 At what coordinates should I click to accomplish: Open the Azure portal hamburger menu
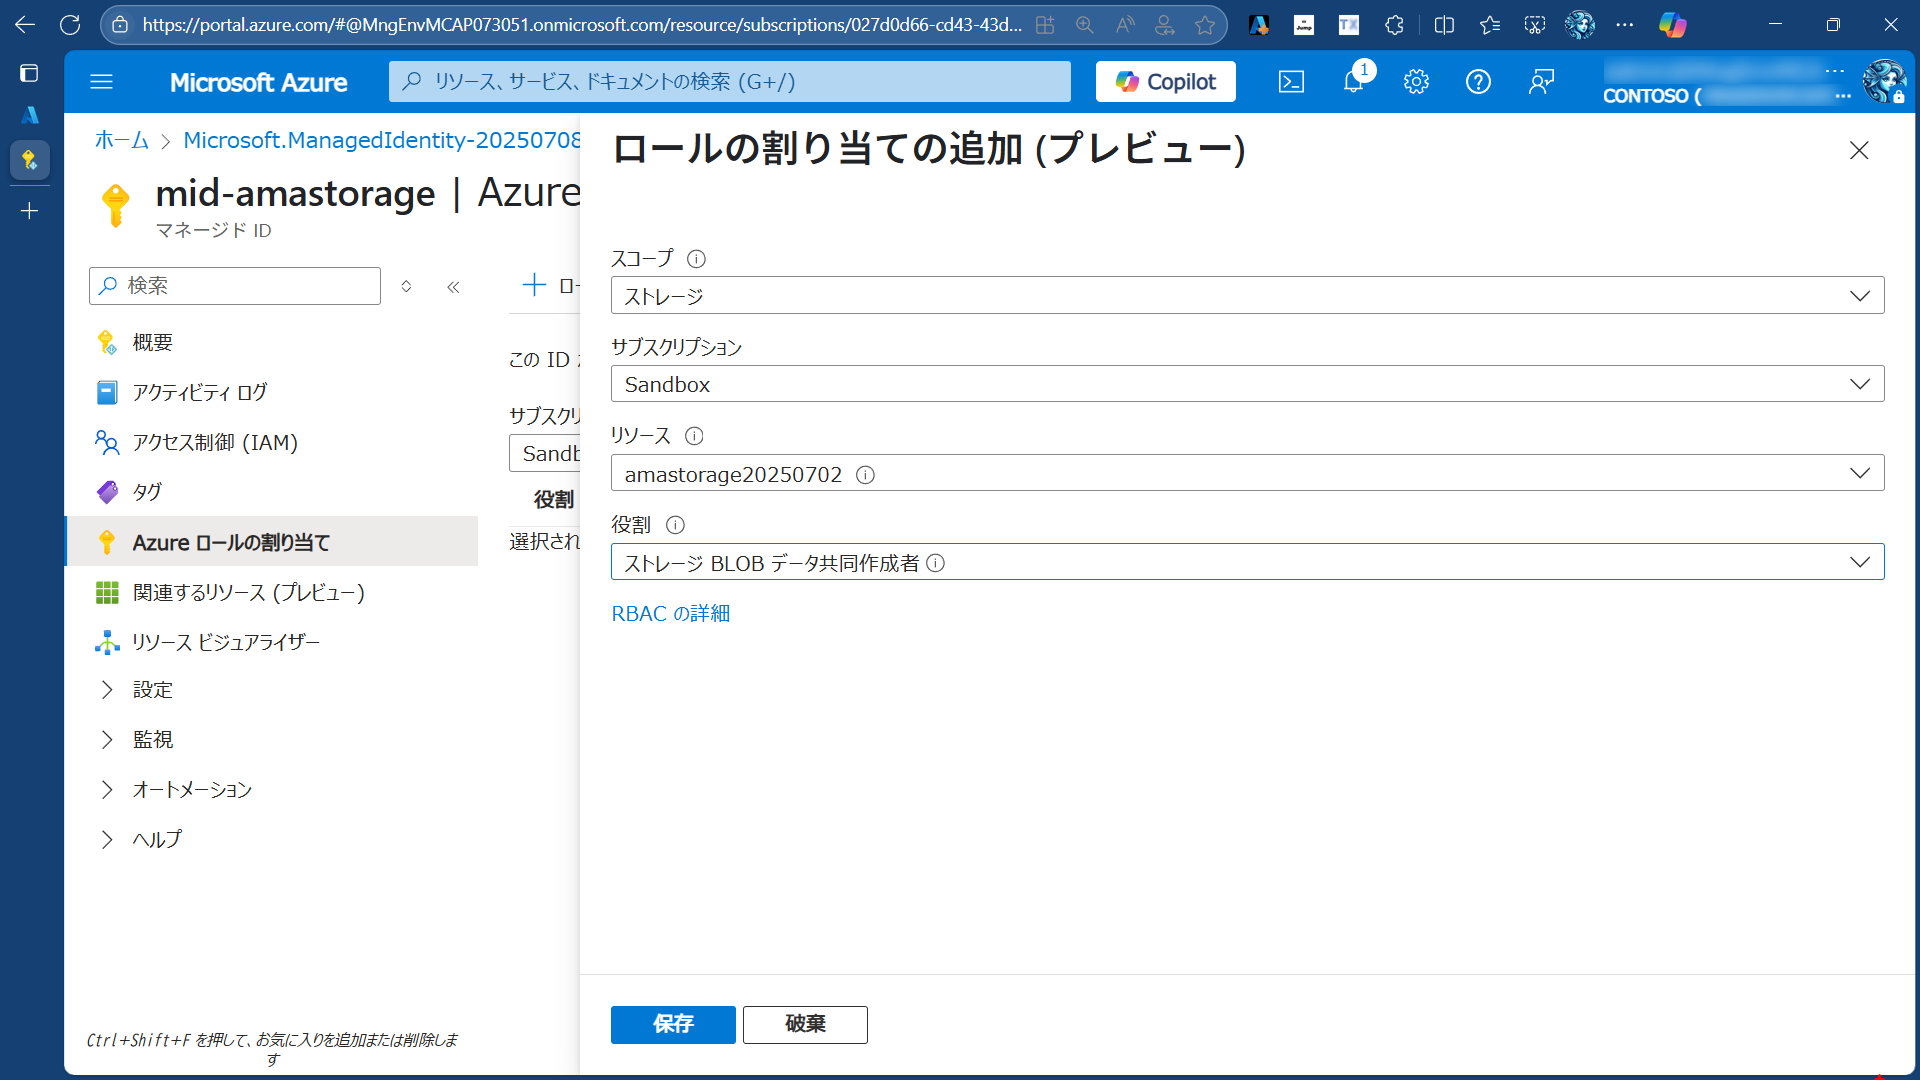tap(101, 82)
